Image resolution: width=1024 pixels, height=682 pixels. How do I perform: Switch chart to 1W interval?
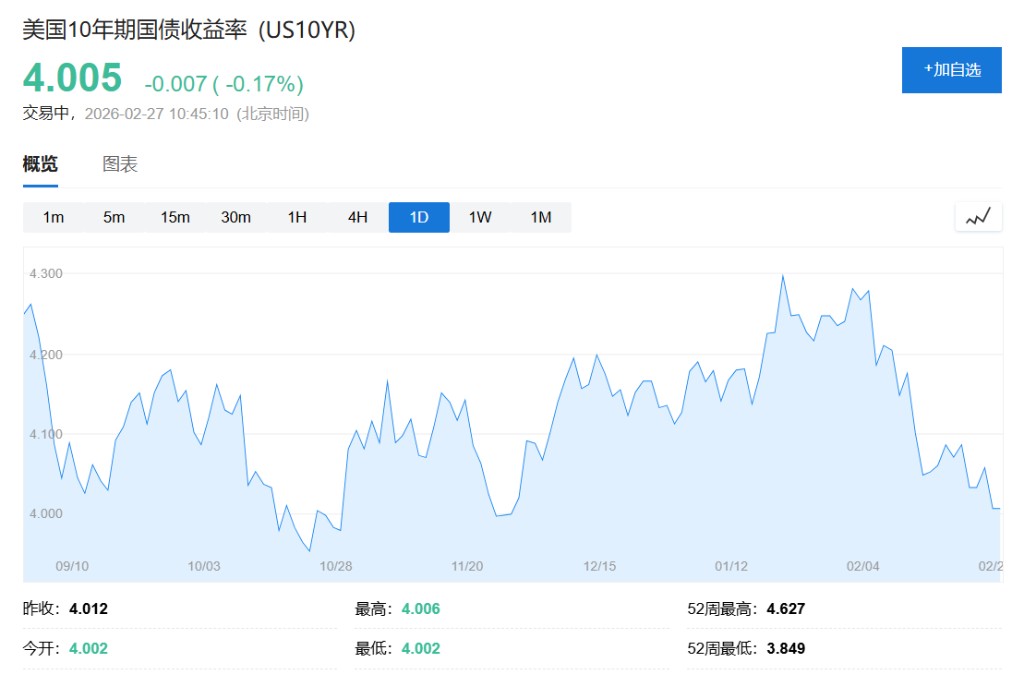480,217
